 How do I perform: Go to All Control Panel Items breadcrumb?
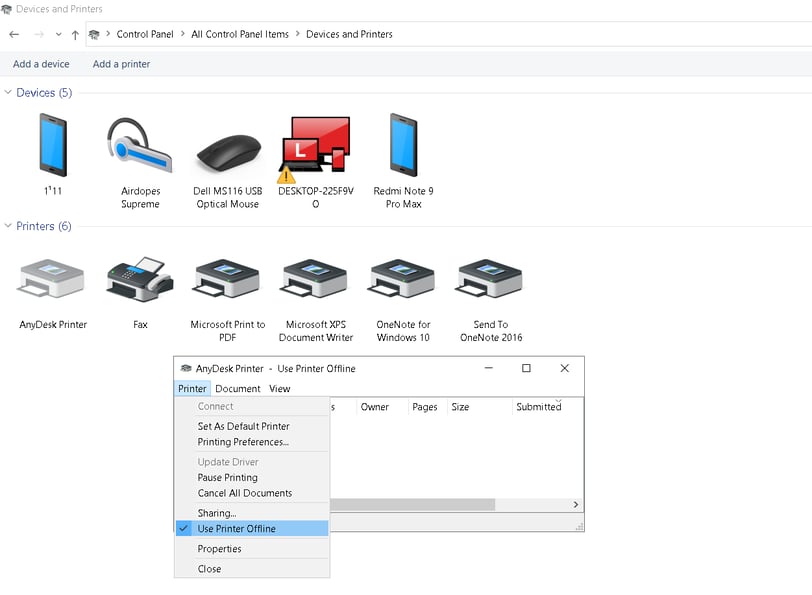pos(240,34)
